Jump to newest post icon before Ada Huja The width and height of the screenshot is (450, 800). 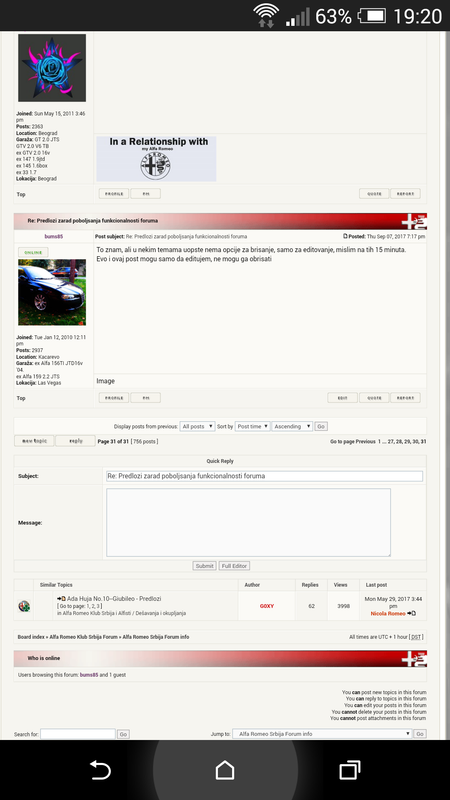61,598
